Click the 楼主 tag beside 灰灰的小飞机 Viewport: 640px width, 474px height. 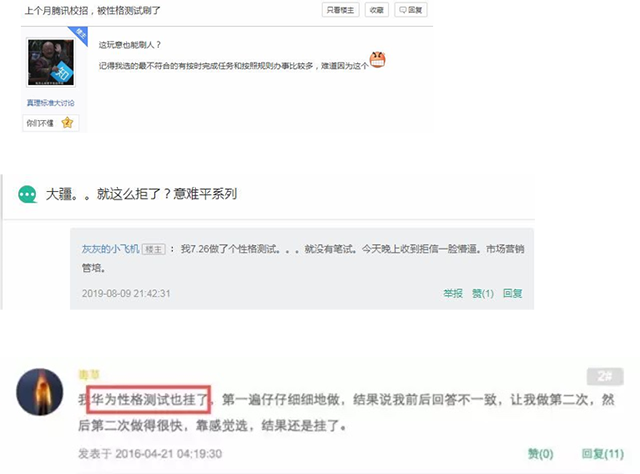coord(153,249)
